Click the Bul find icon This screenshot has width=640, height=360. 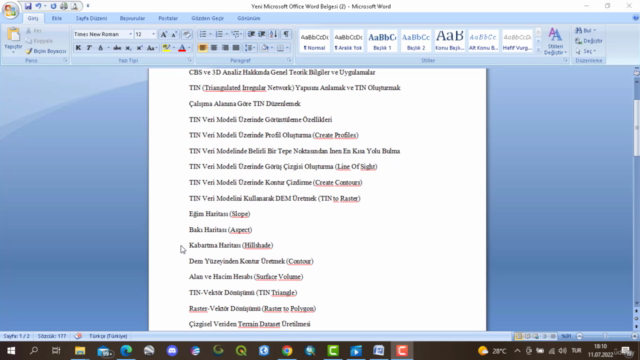click(x=578, y=31)
